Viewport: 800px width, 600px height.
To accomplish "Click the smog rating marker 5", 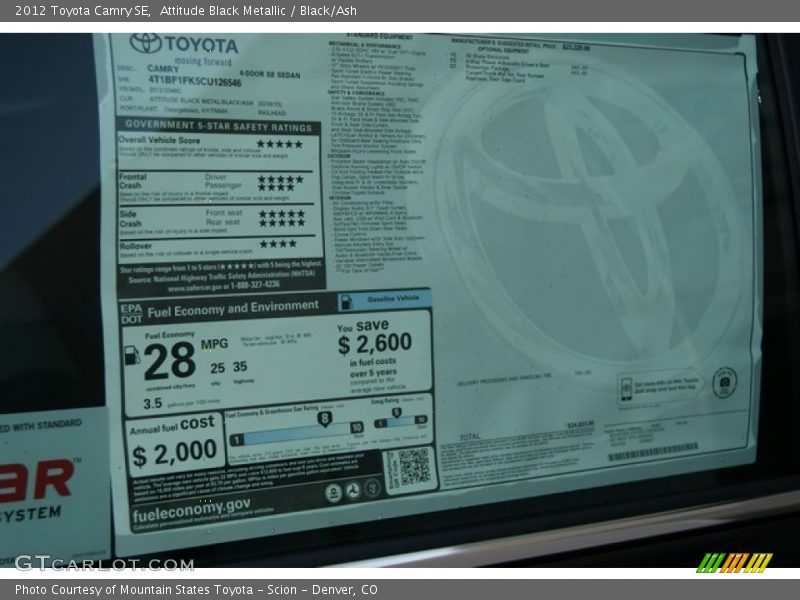I will [396, 412].
